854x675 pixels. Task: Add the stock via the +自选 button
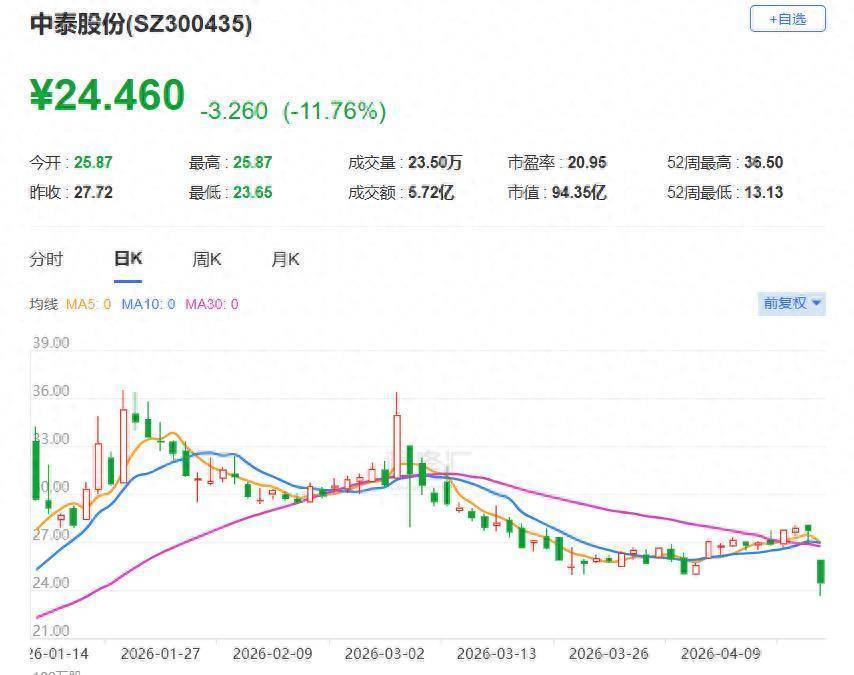coord(787,19)
